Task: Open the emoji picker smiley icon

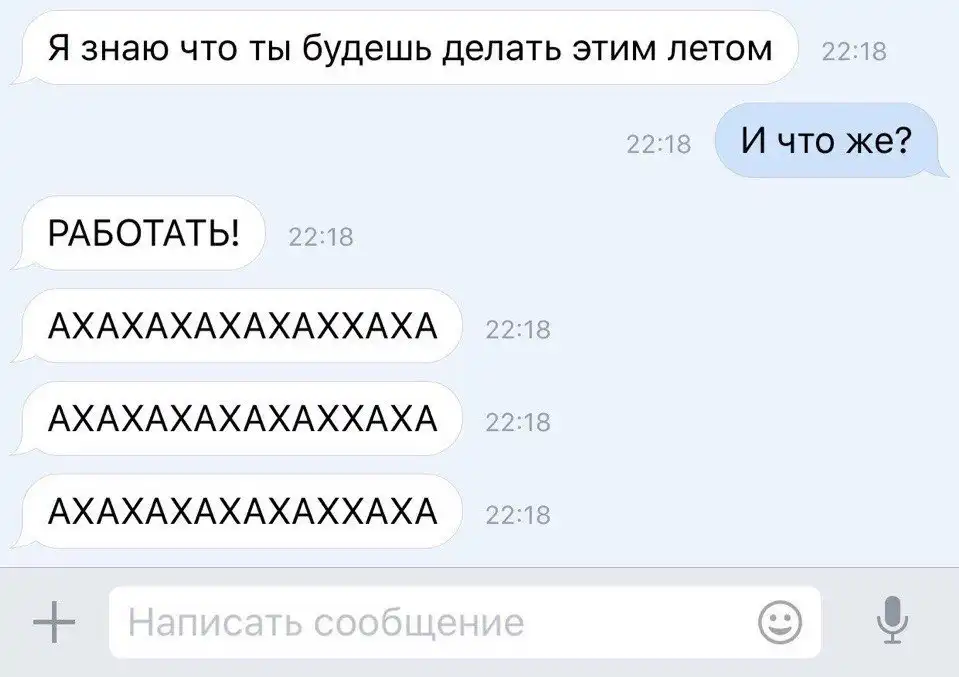Action: (780, 622)
